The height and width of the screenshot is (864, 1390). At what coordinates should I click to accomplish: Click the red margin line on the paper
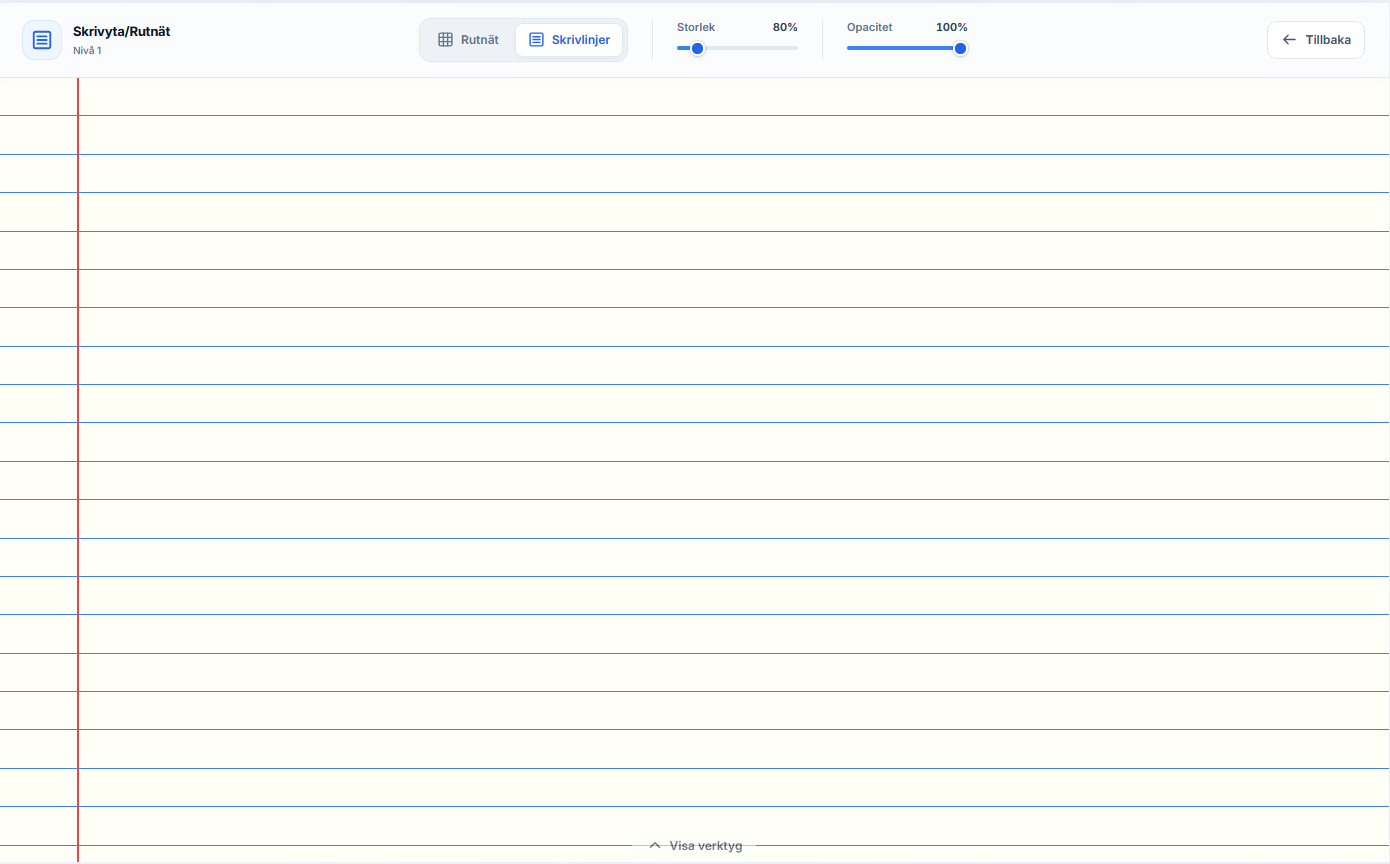point(78,470)
